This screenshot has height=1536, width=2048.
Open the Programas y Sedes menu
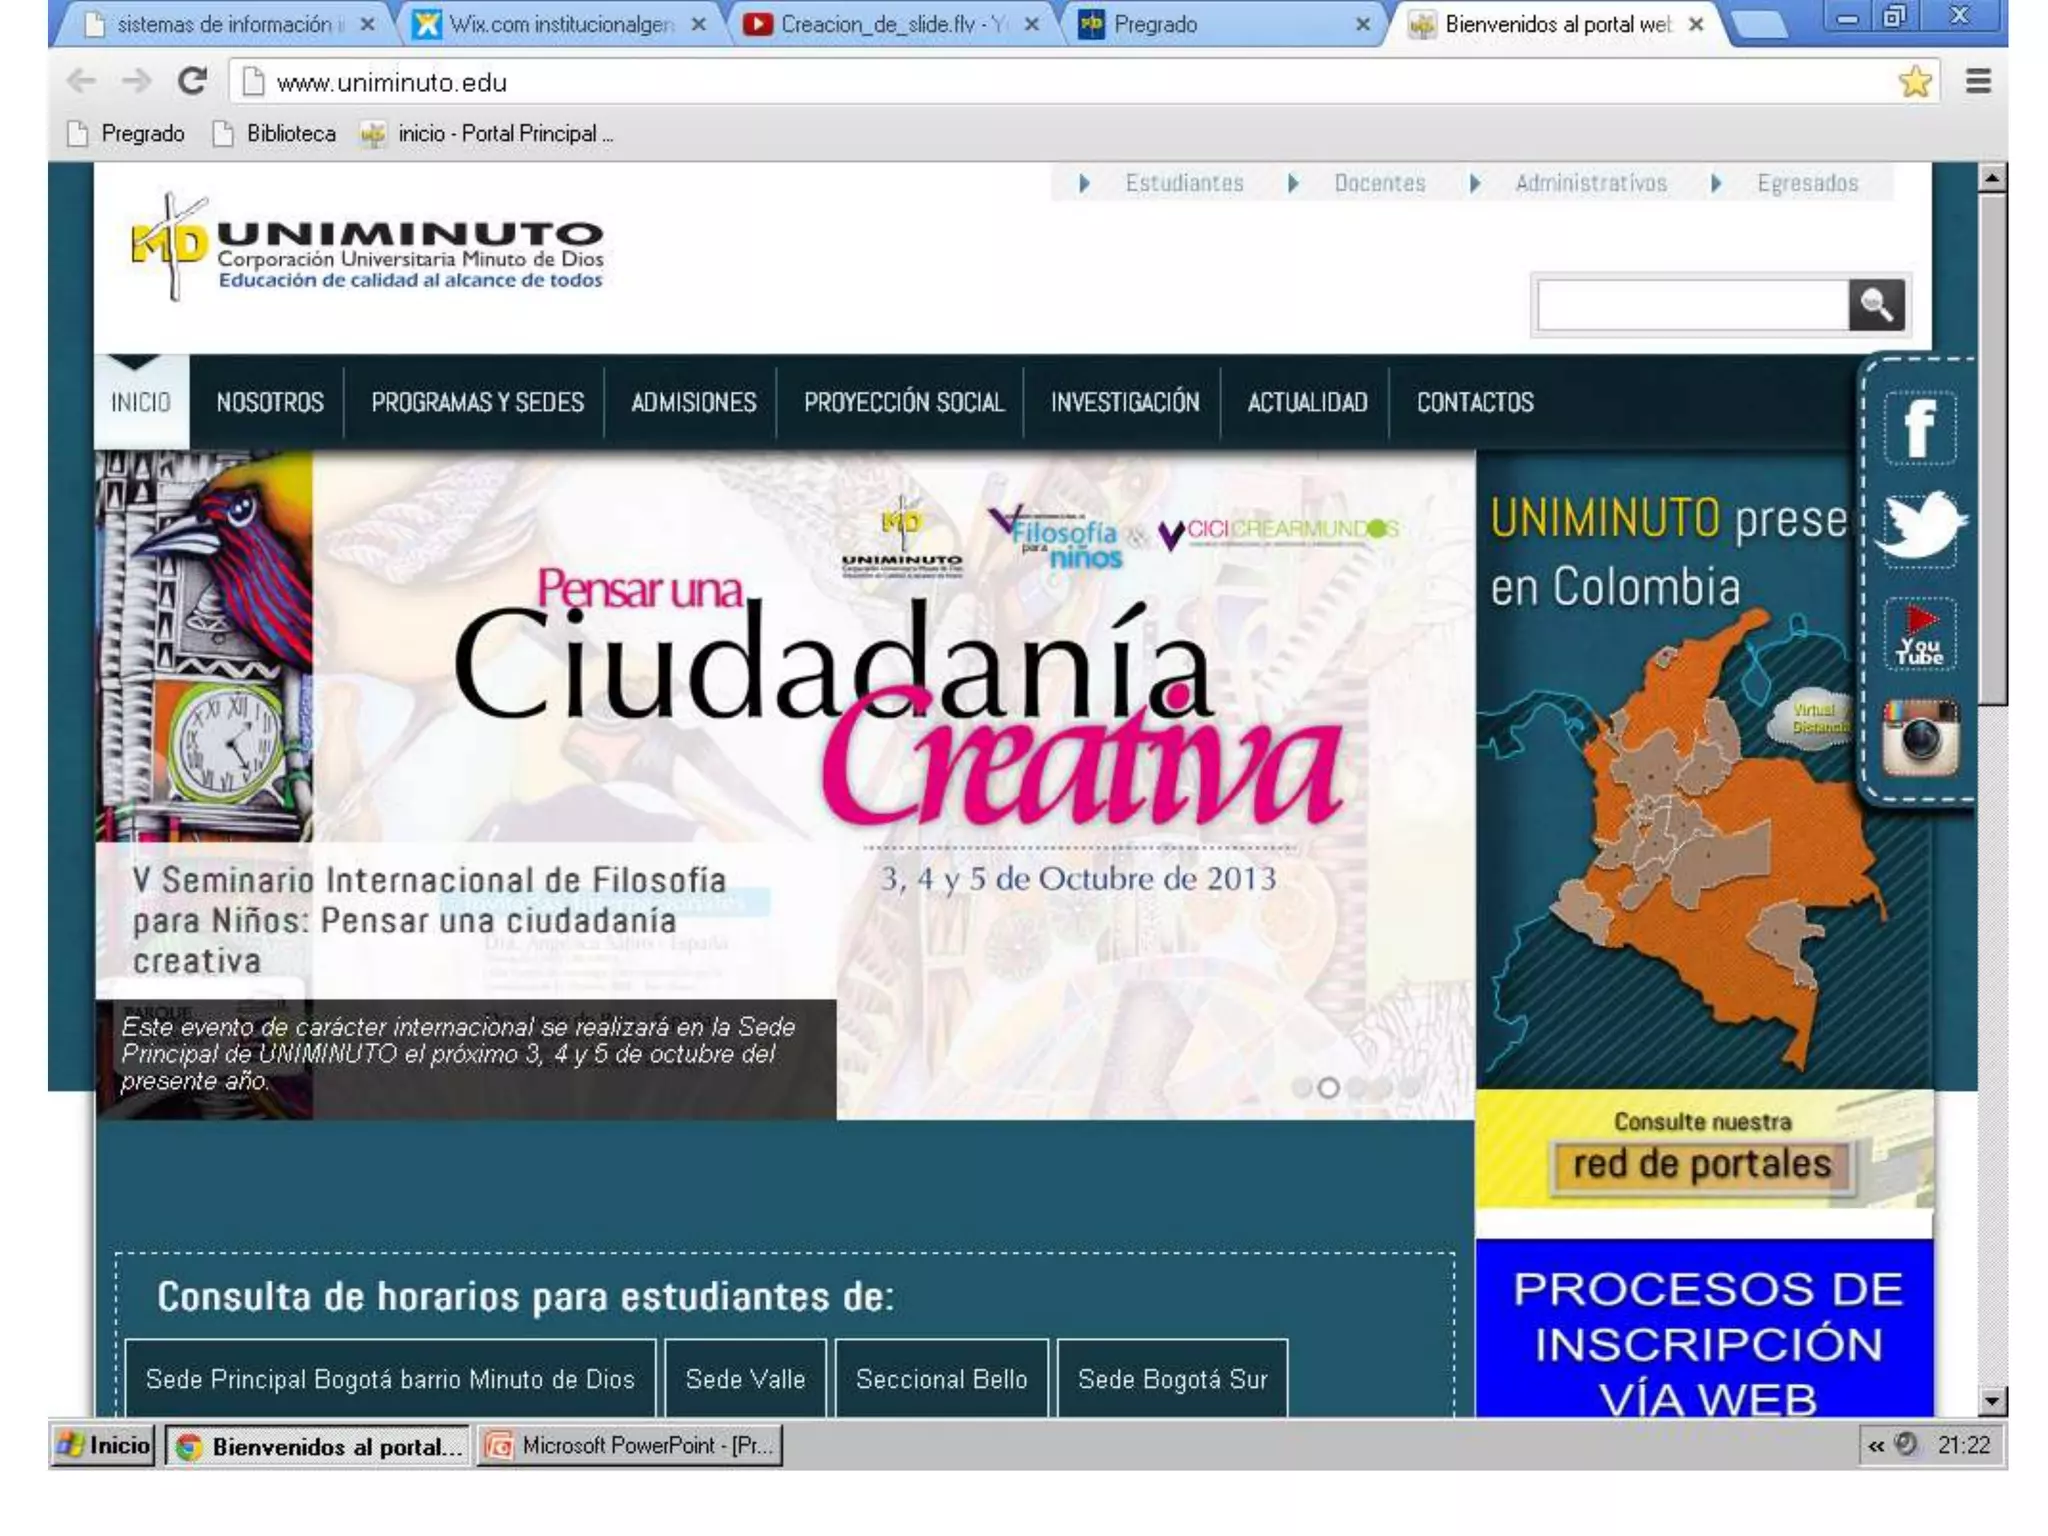[x=477, y=402]
